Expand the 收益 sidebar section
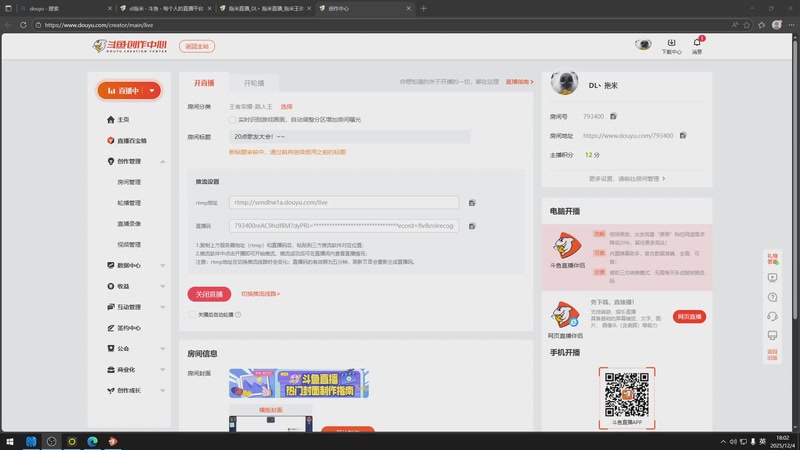The width and height of the screenshot is (800, 450). pyautogui.click(x=163, y=286)
